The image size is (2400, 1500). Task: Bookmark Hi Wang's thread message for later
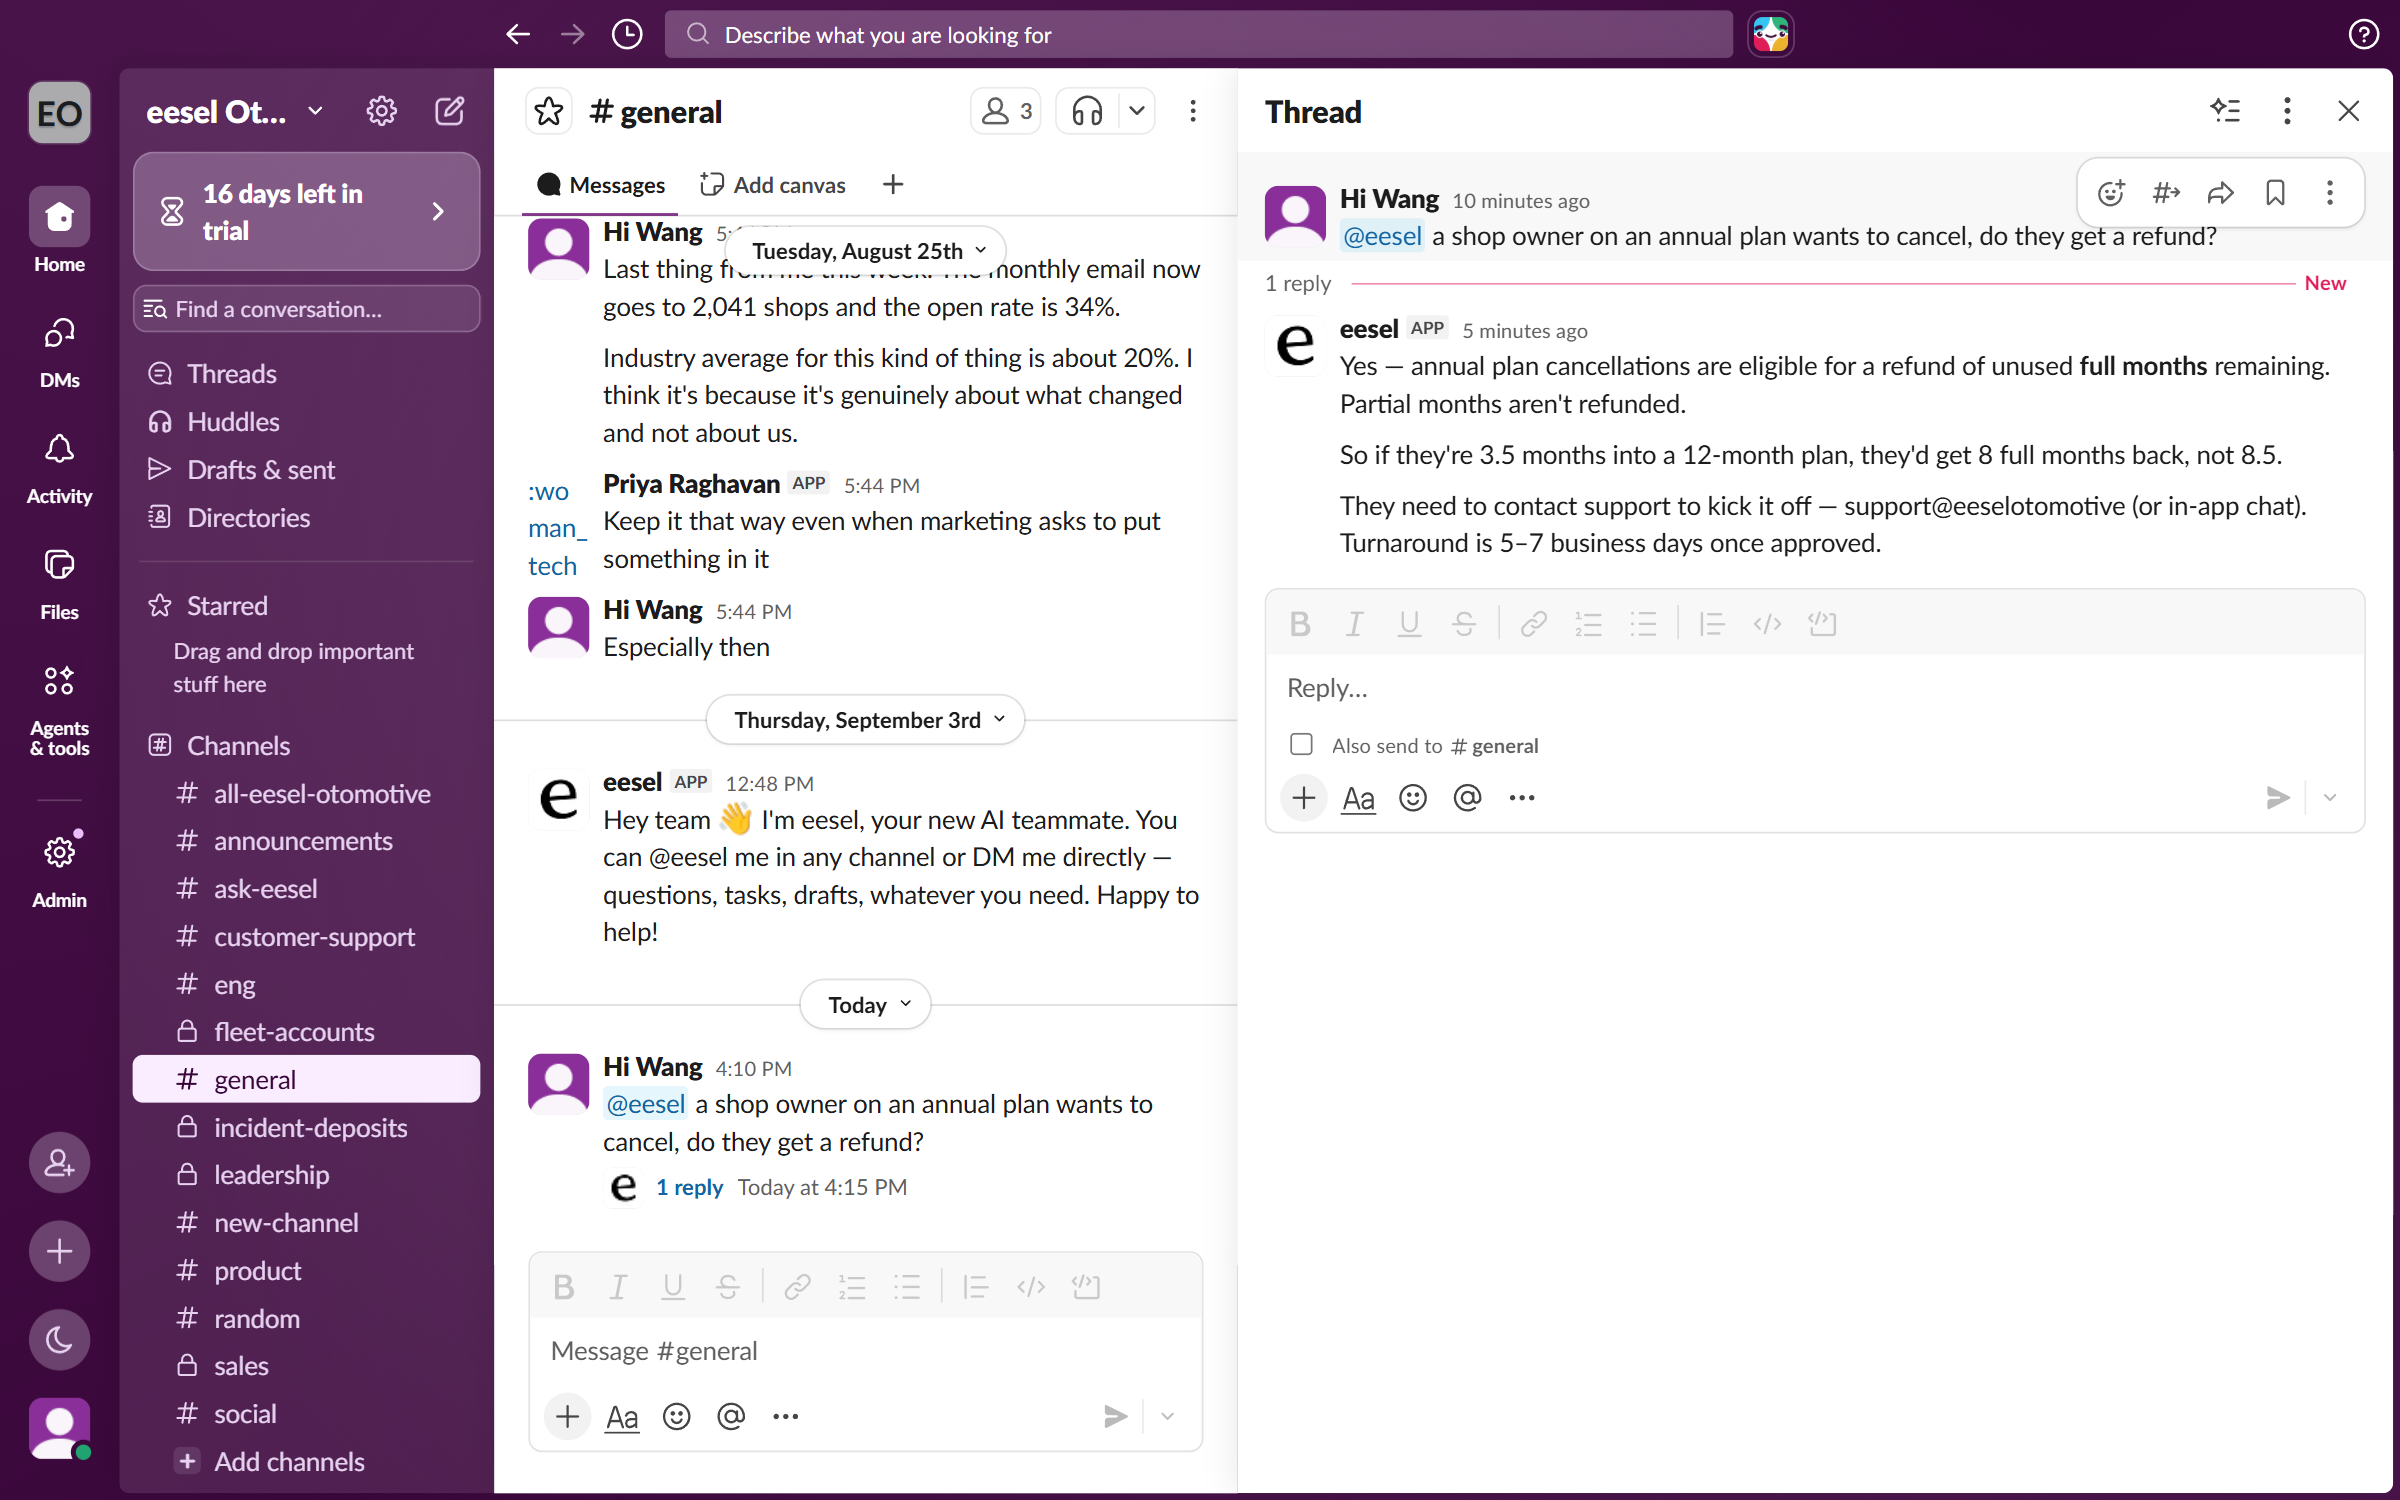[2275, 193]
